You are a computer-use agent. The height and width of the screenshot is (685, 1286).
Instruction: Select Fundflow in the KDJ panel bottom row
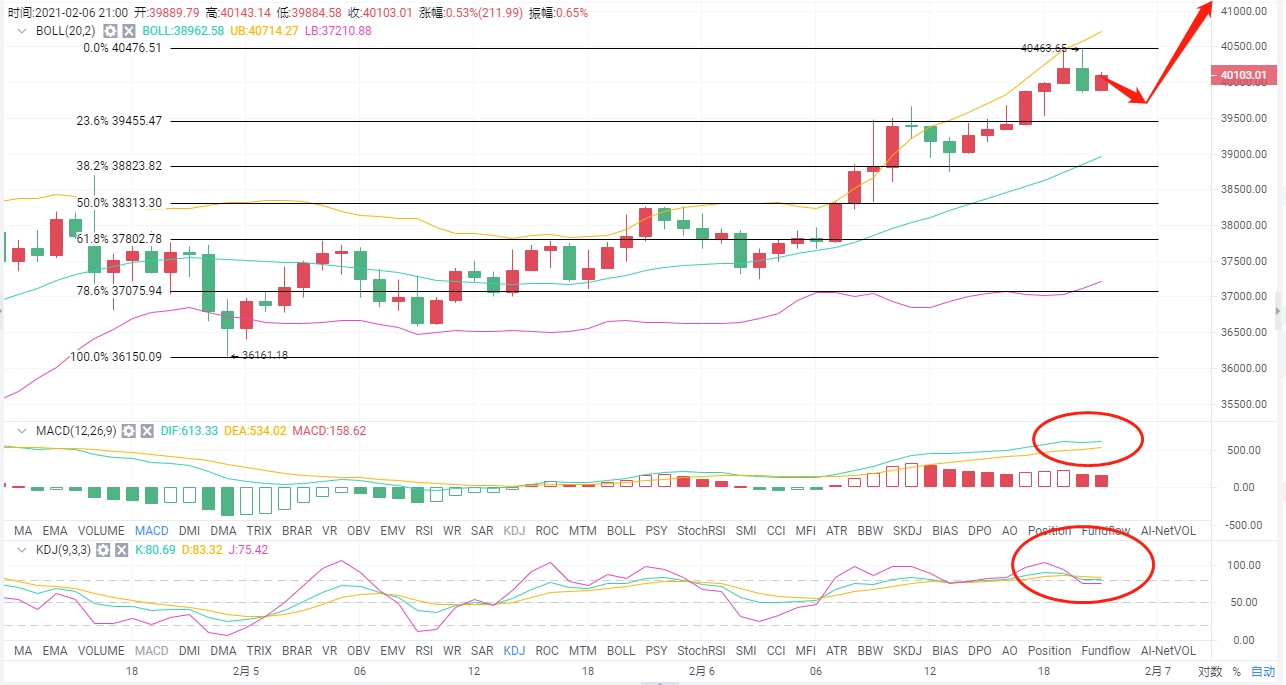coord(1105,650)
